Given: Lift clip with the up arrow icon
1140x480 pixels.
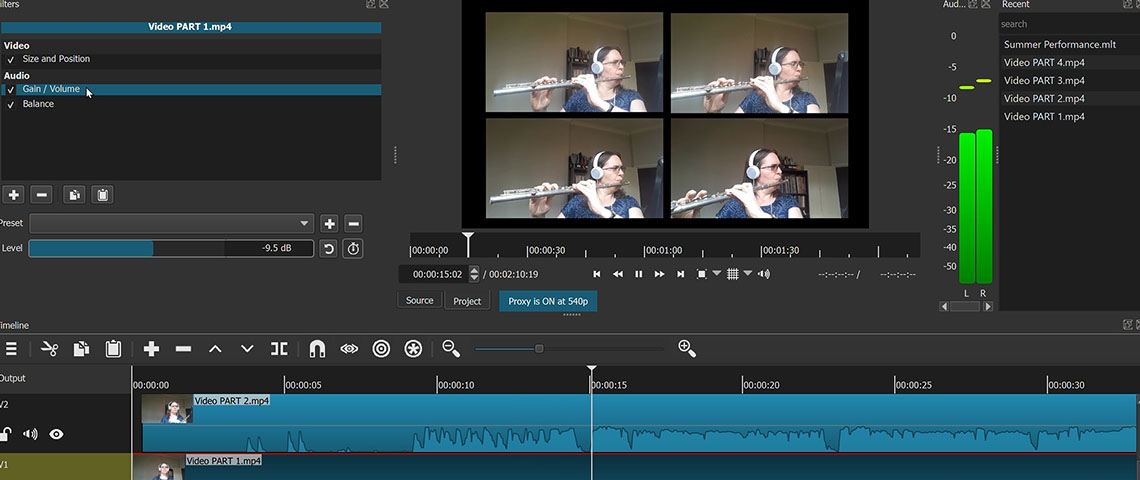Looking at the screenshot, I should [x=215, y=349].
